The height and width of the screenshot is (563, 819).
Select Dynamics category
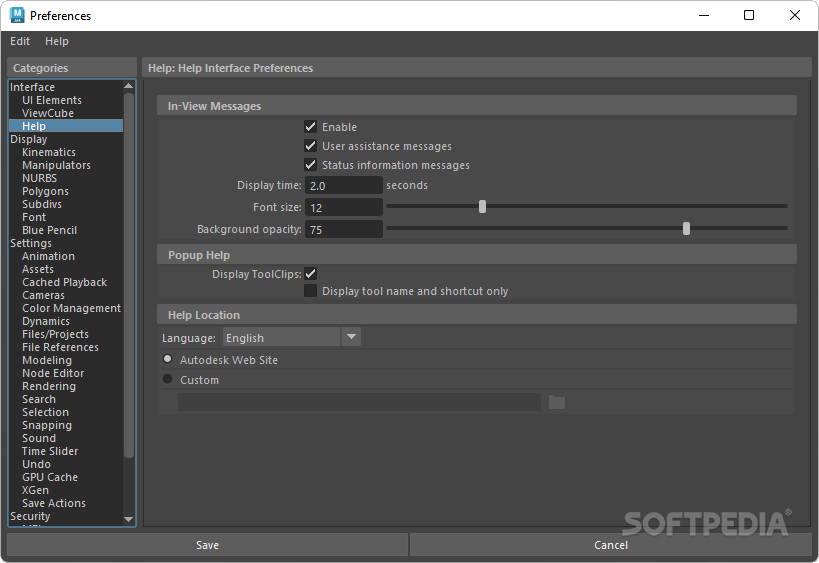click(45, 321)
